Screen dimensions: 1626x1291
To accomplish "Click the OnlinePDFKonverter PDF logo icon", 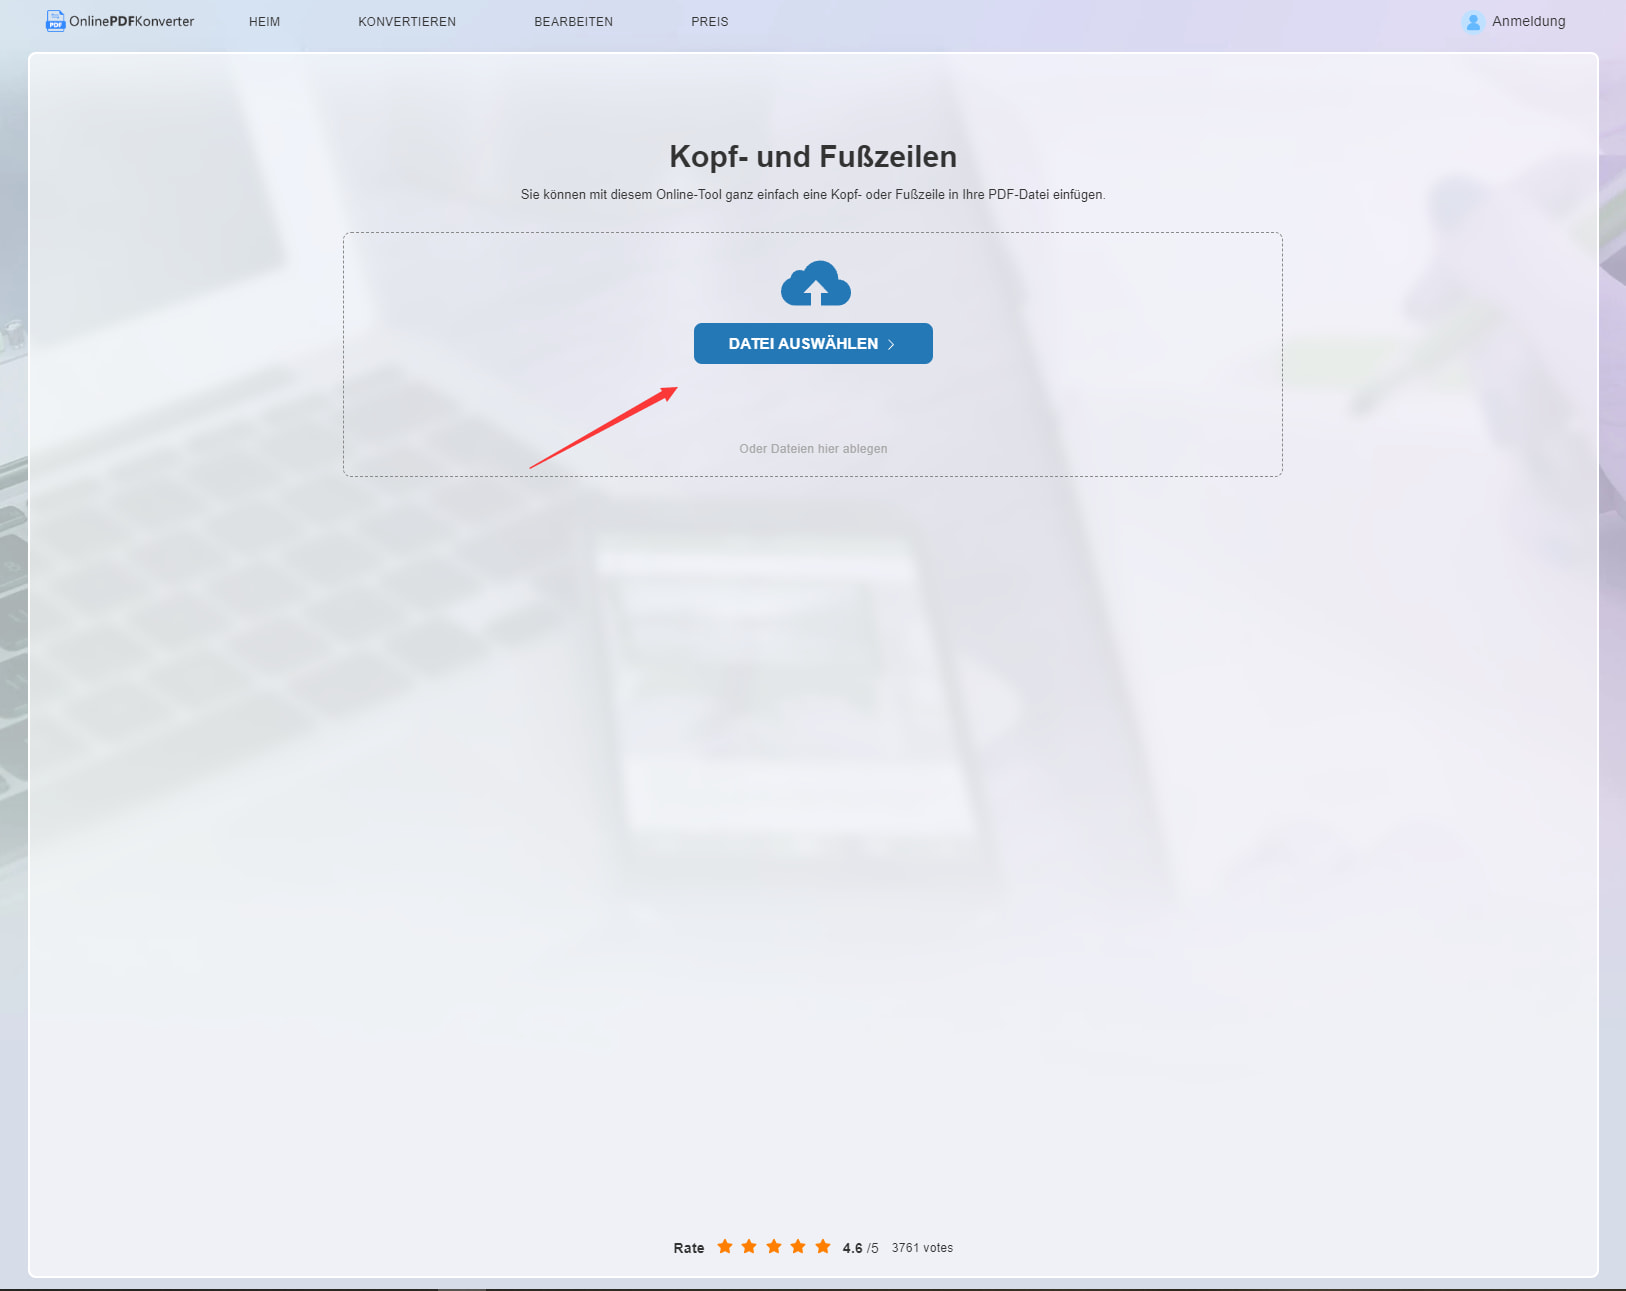I will pyautogui.click(x=56, y=21).
